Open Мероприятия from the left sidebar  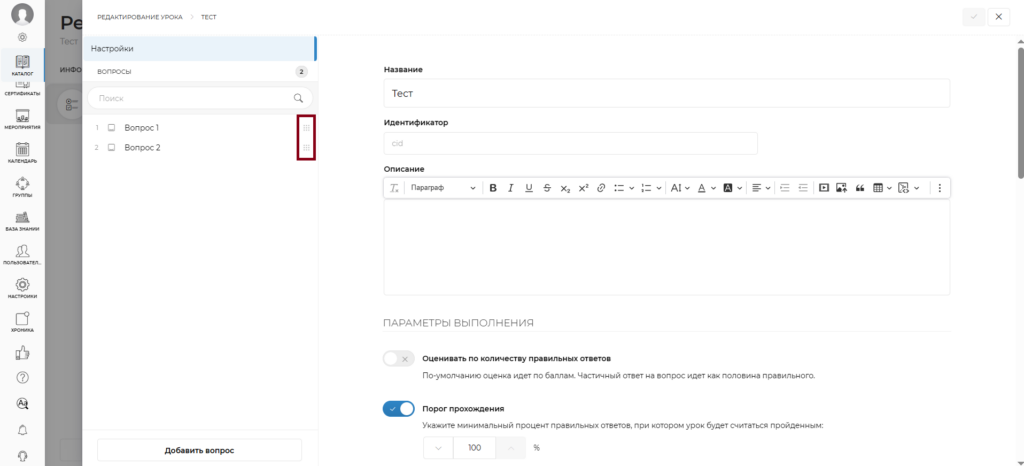22,119
